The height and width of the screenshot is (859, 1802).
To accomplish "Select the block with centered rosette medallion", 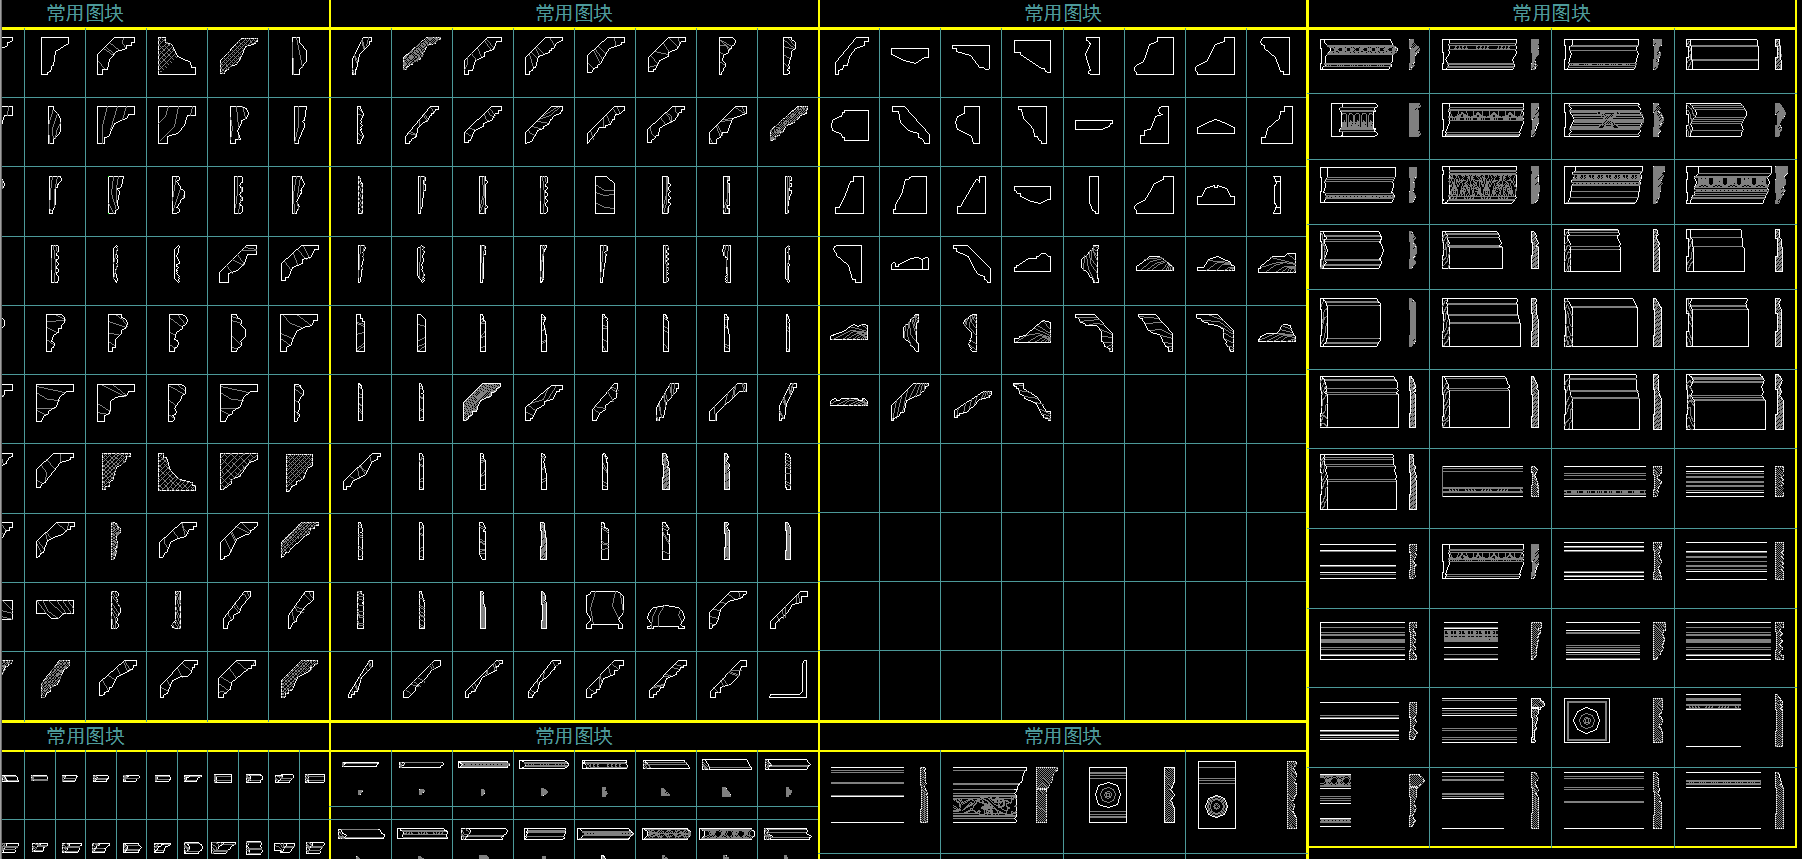I will coord(1107,795).
